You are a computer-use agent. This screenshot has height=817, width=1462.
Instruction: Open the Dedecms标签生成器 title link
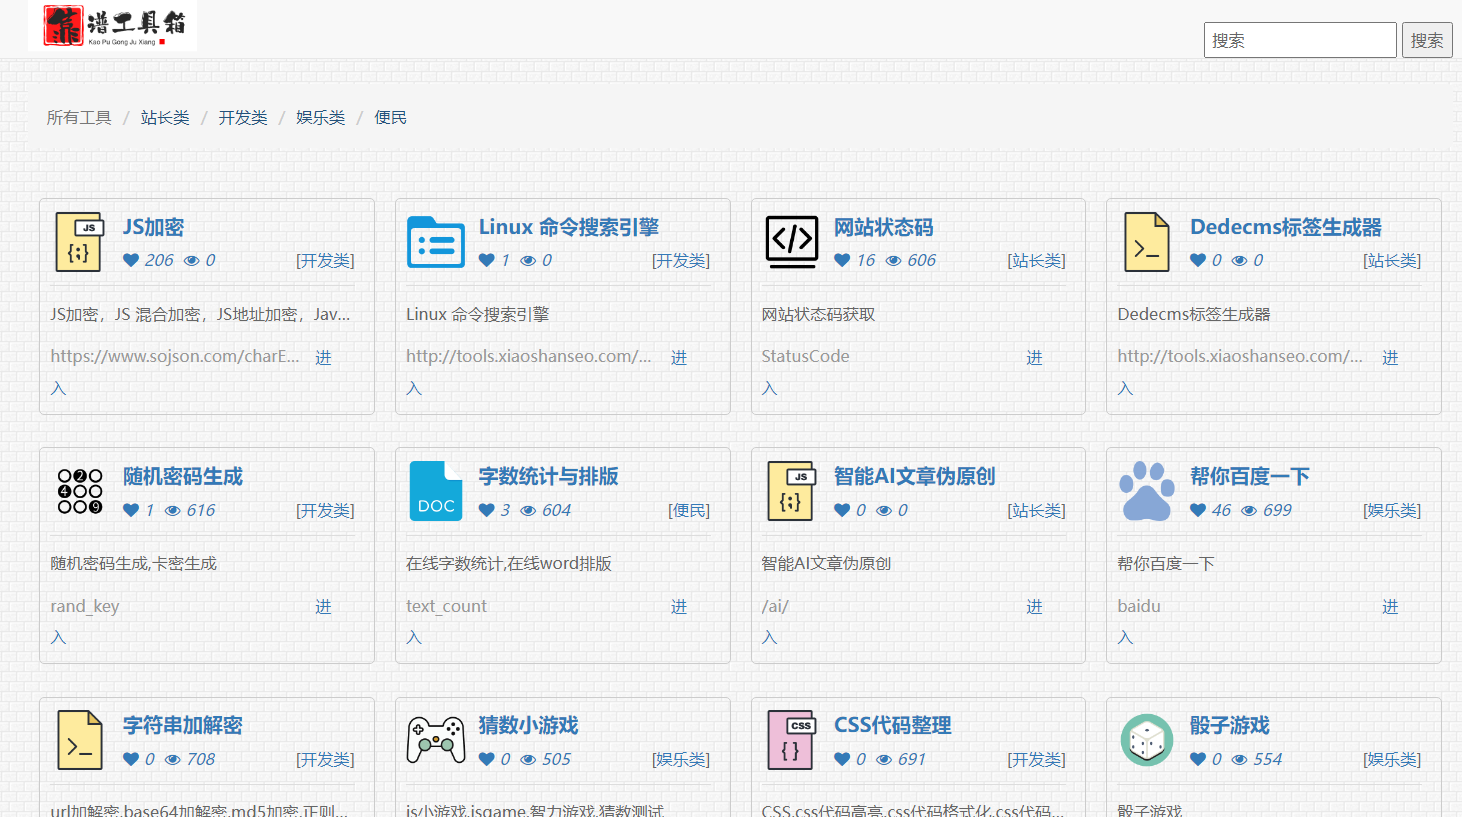click(1285, 227)
